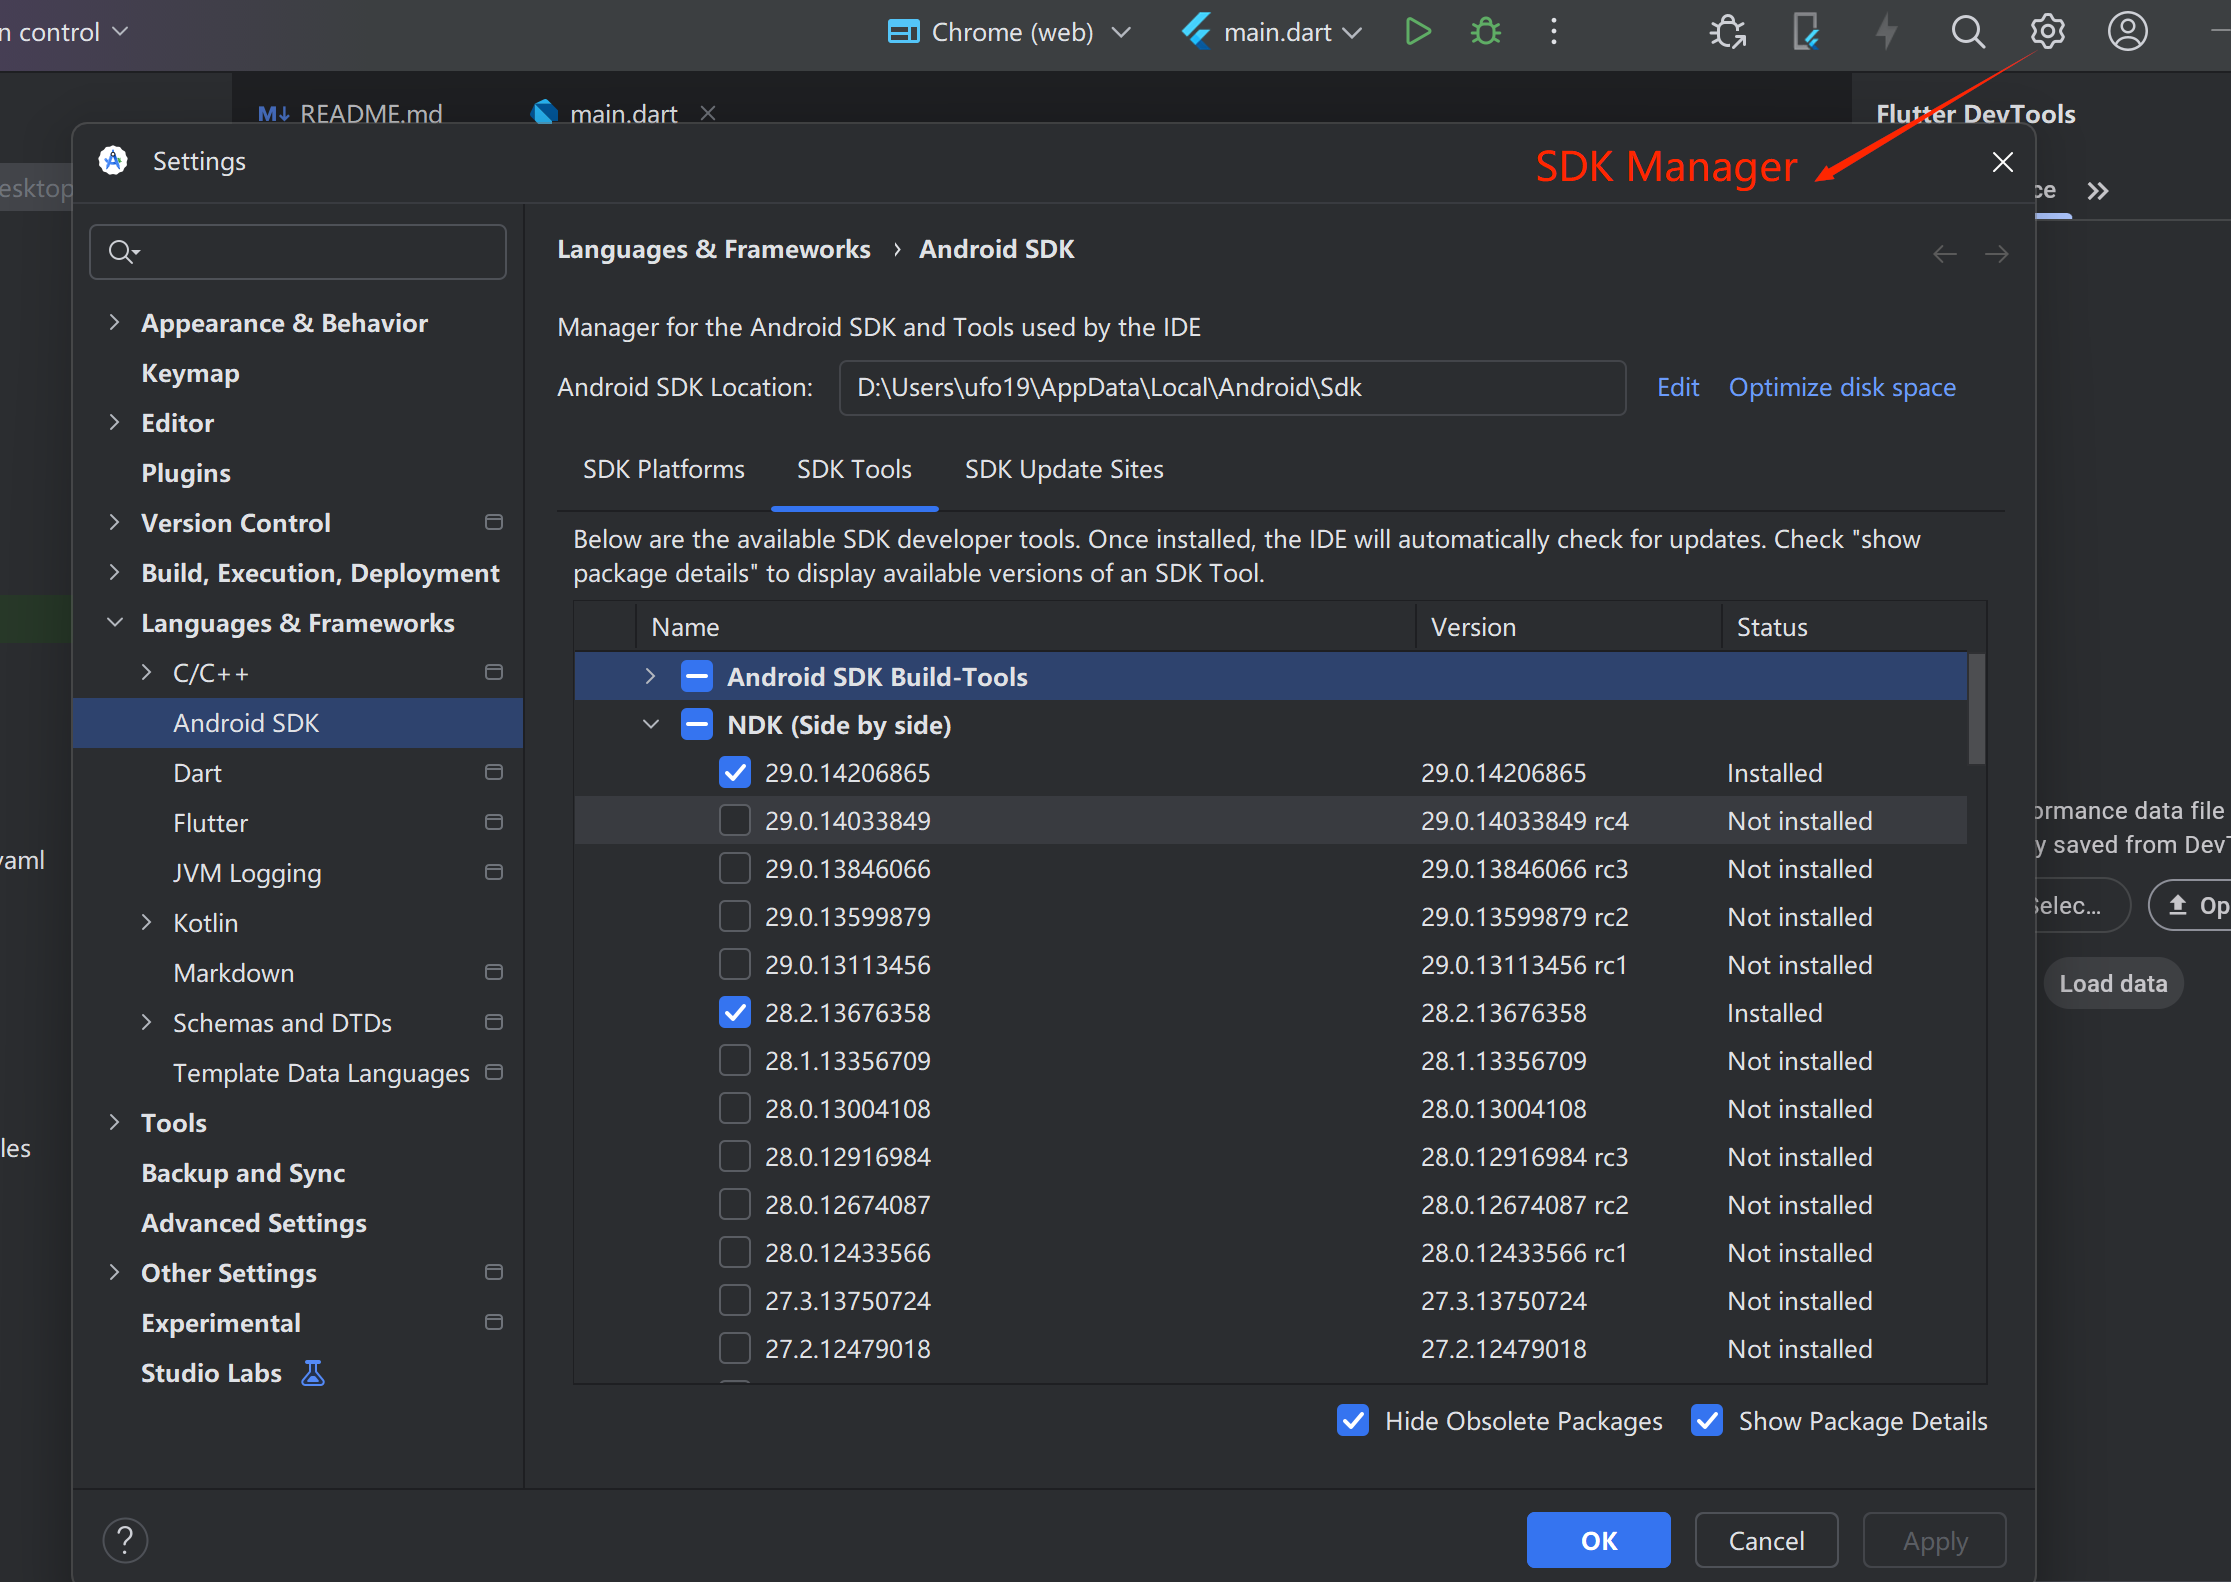Image resolution: width=2231 pixels, height=1582 pixels.
Task: Open the SDK Update Sites tab
Action: click(x=1063, y=469)
